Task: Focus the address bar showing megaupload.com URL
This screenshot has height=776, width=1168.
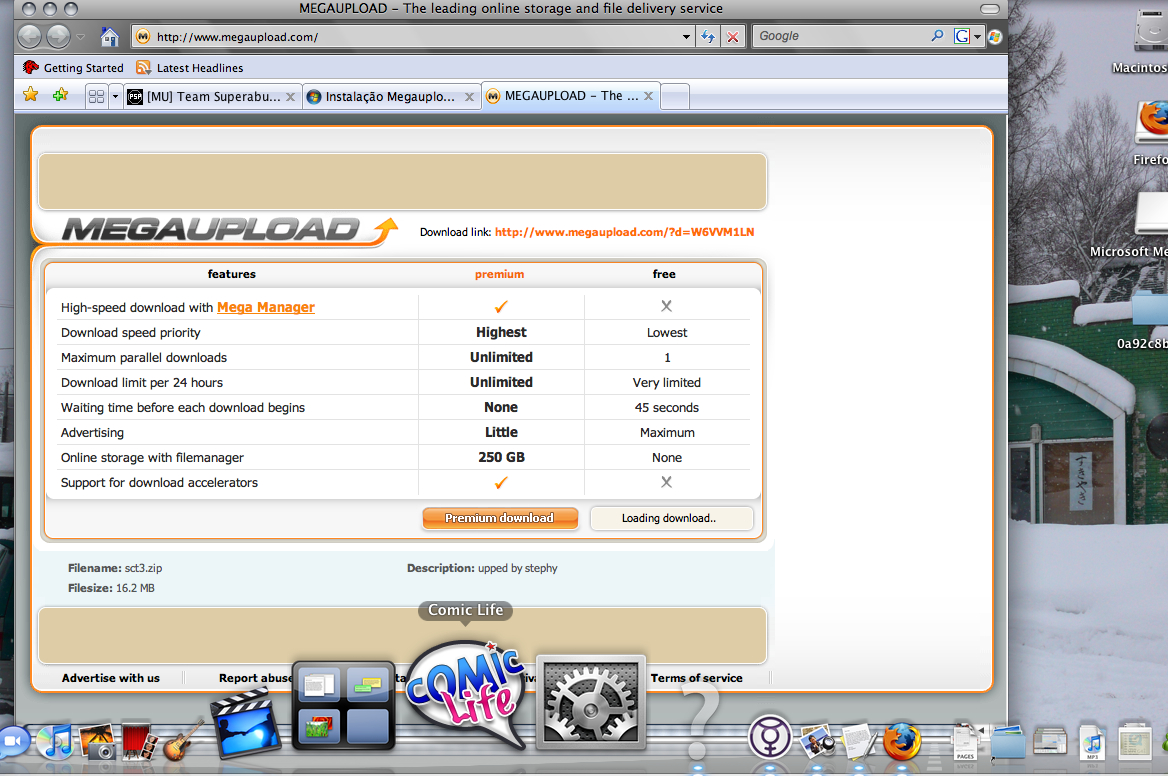Action: pos(412,36)
